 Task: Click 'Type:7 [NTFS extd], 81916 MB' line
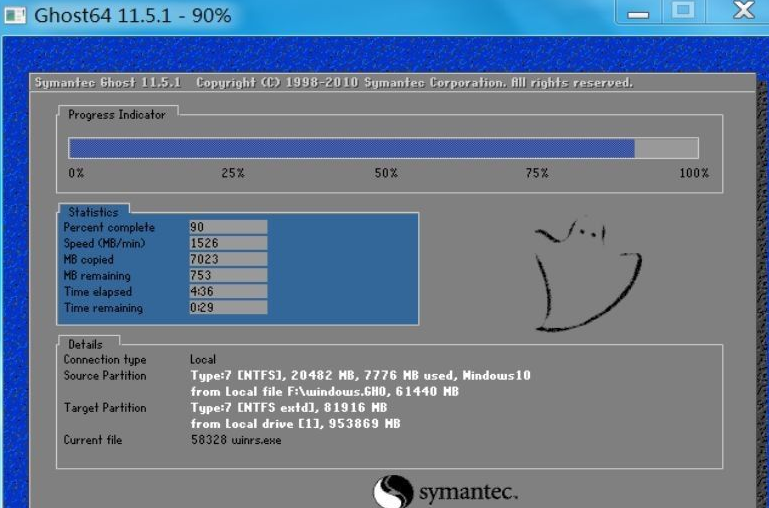click(x=289, y=407)
